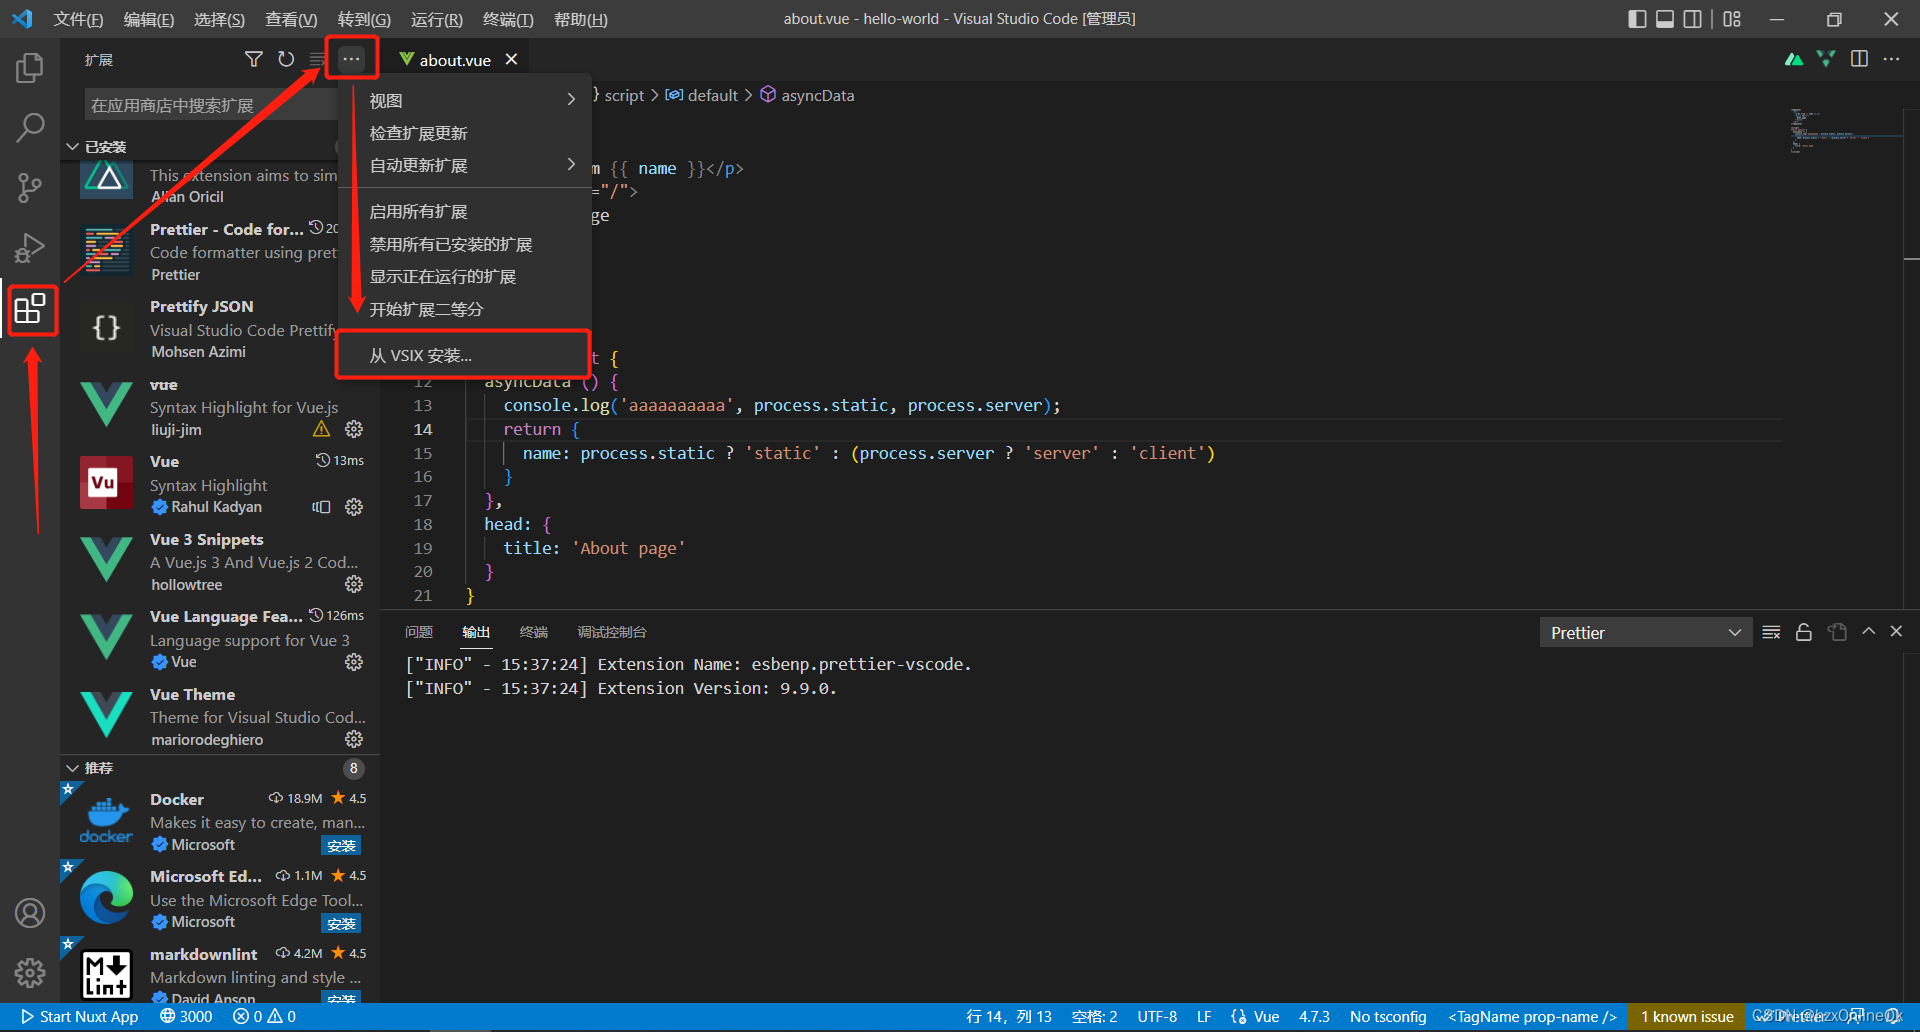Open the Prettier output channel dropdown
The height and width of the screenshot is (1032, 1920).
click(1645, 632)
